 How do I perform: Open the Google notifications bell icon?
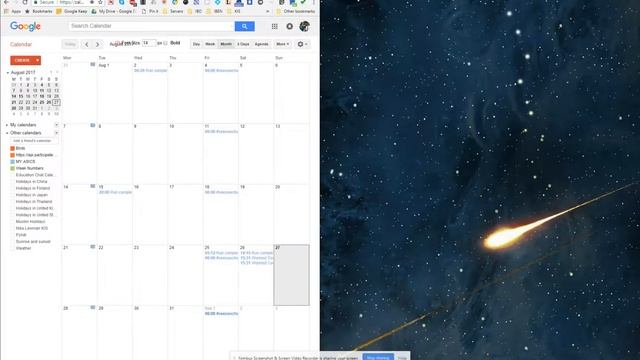(x=289, y=26)
